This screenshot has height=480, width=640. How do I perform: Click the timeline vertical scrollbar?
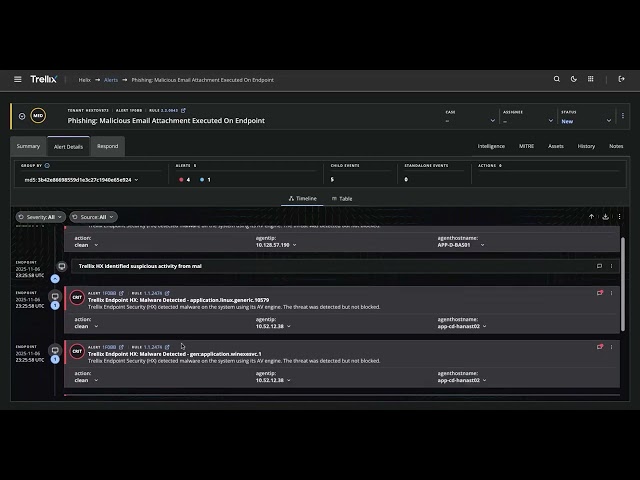(x=623, y=284)
